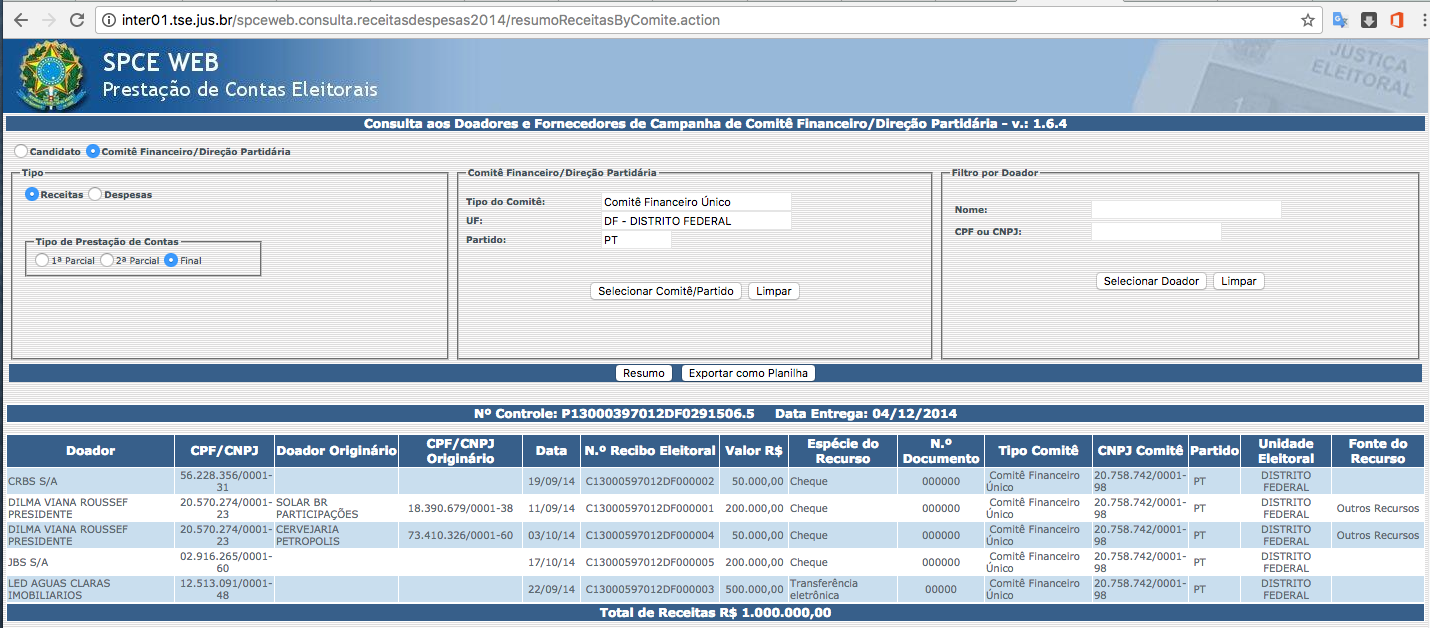This screenshot has width=1430, height=628.
Task: Select the Despesas radio button
Action: point(96,195)
